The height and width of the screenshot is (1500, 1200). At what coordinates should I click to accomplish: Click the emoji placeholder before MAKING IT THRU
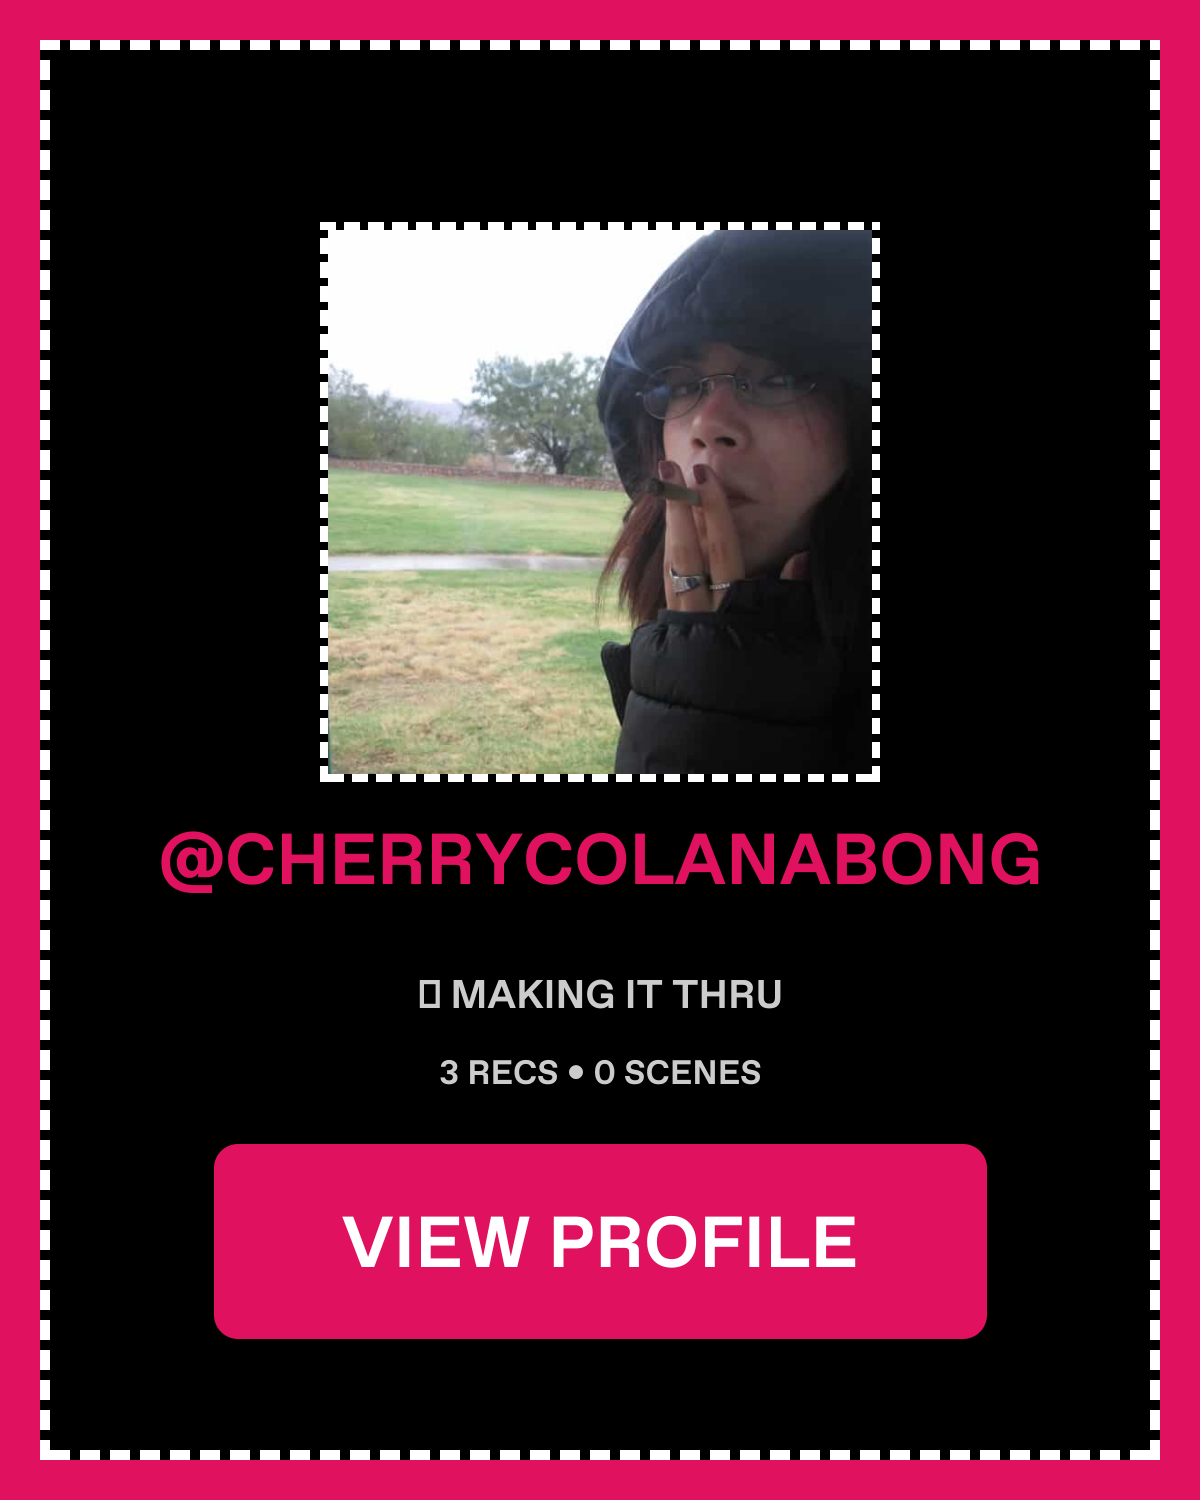point(429,994)
